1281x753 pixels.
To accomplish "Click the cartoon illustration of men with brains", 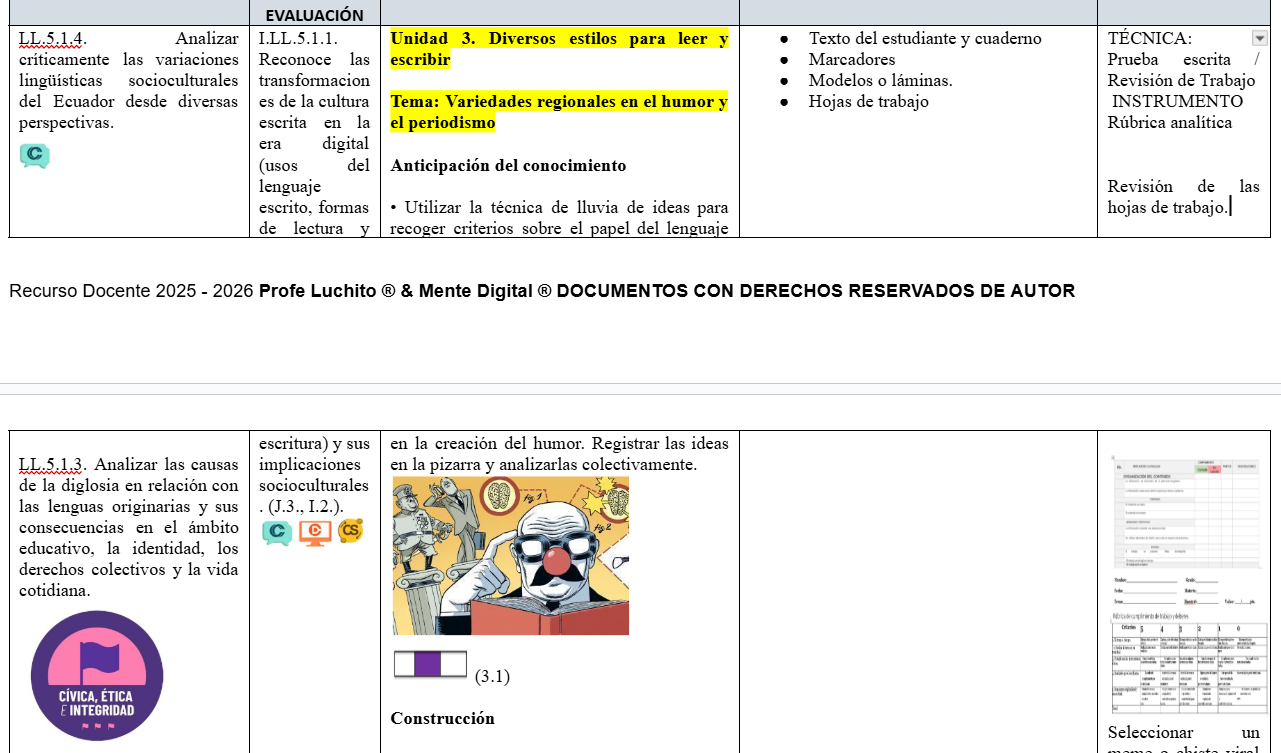I will click(x=511, y=556).
